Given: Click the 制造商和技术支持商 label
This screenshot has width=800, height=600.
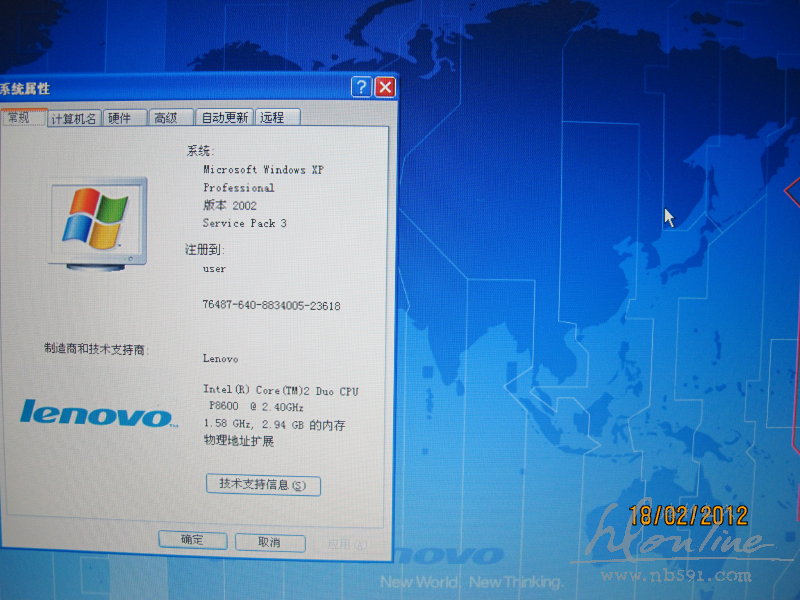Looking at the screenshot, I should 96,349.
